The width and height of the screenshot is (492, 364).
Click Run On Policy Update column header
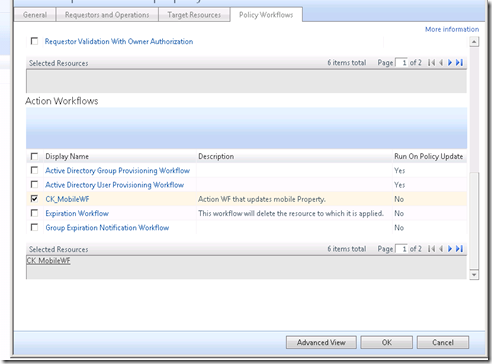429,156
